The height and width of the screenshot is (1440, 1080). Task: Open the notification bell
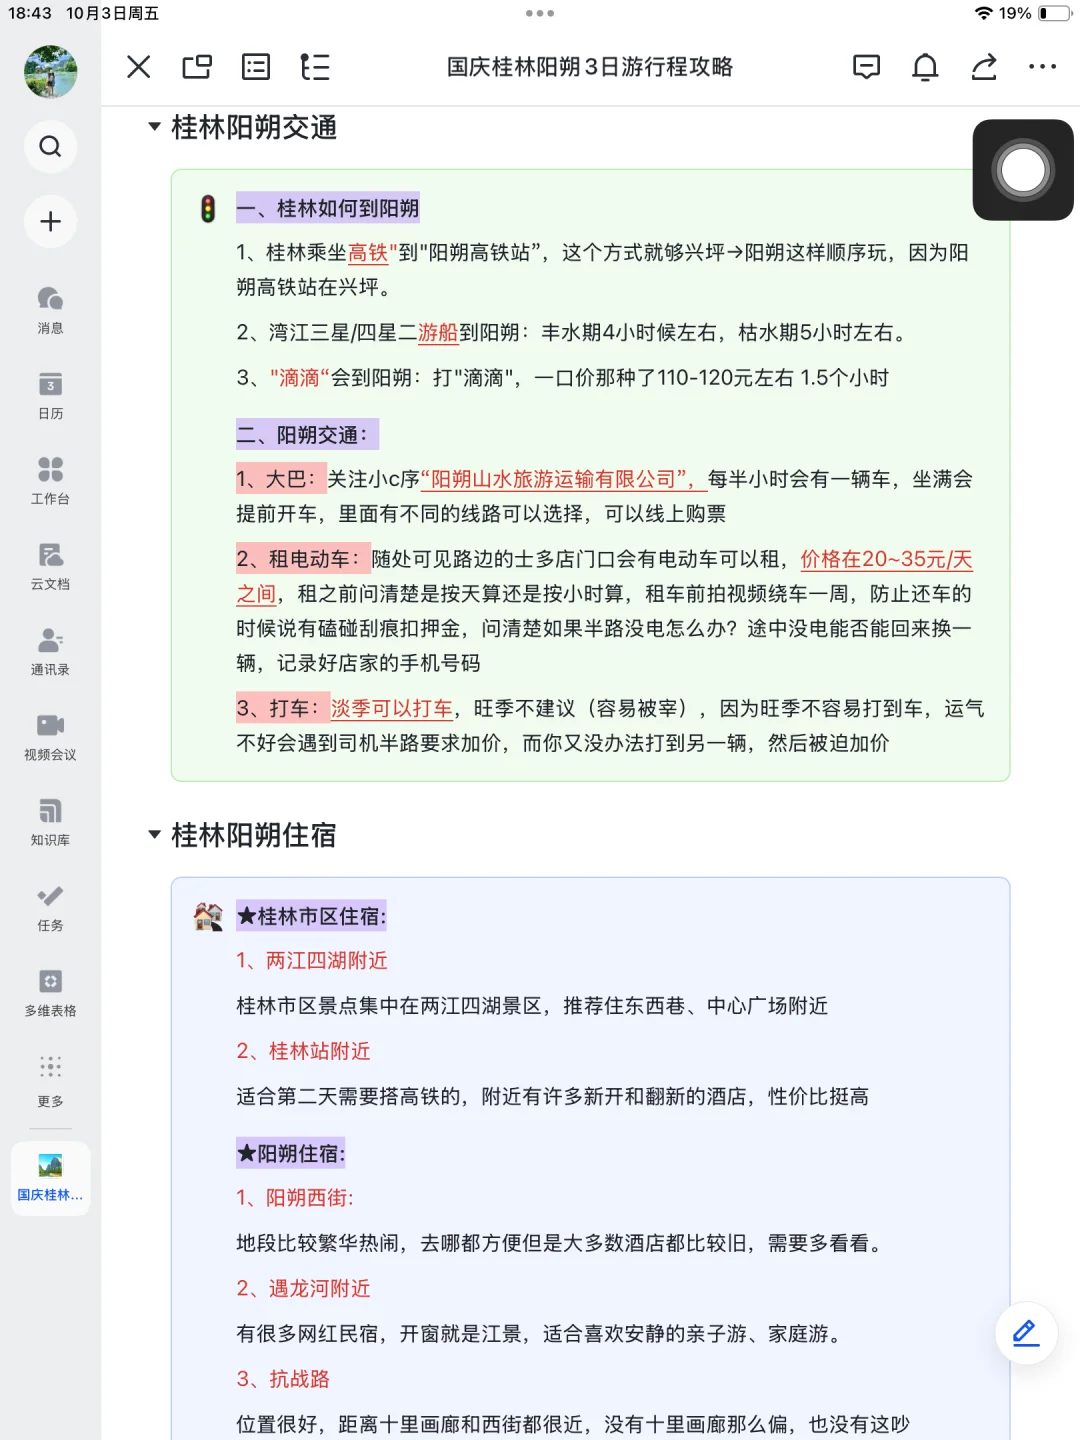(x=925, y=67)
